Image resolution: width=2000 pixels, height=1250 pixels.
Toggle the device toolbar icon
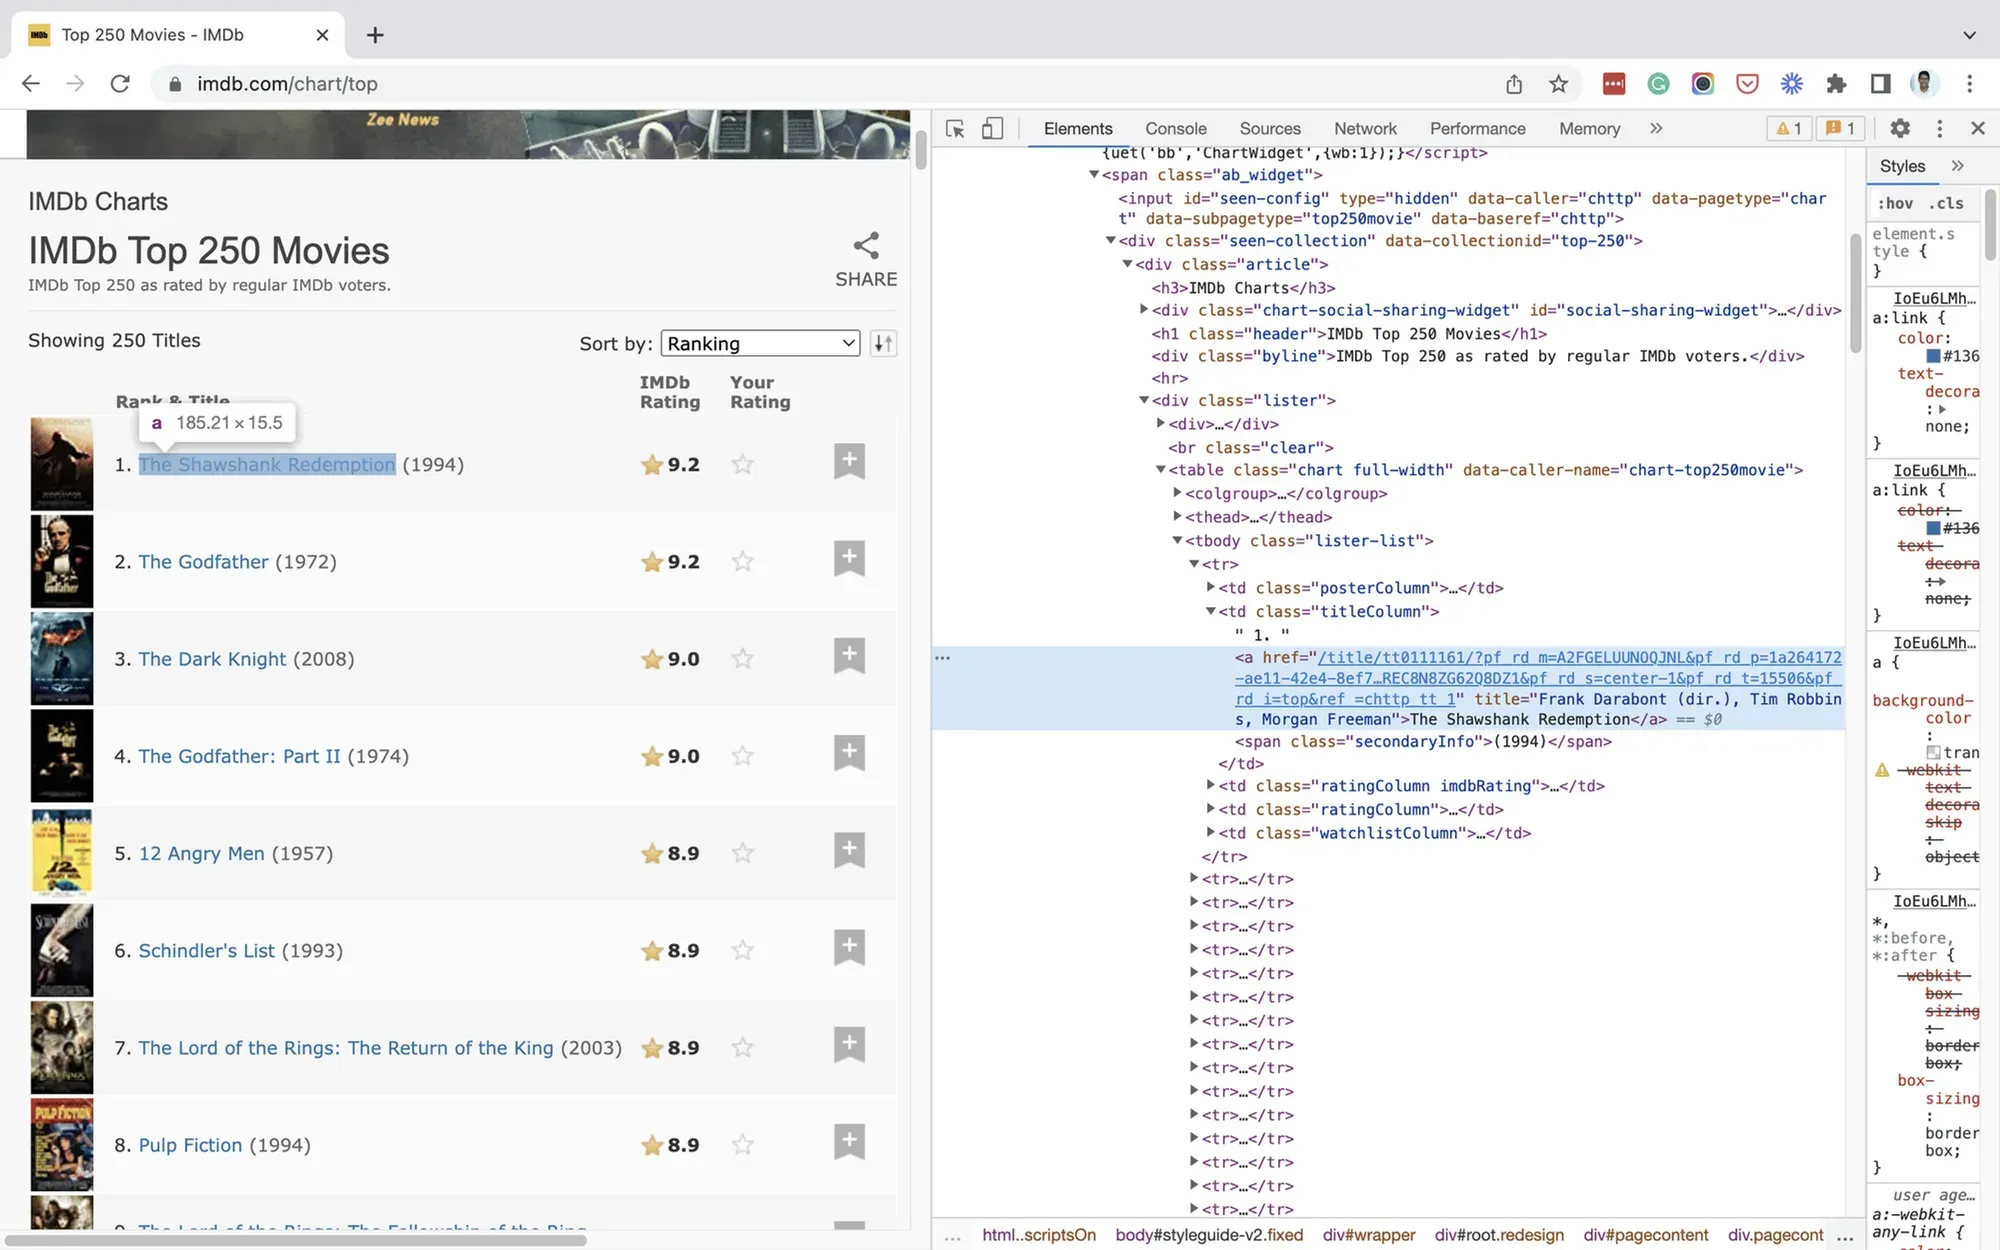coord(992,129)
